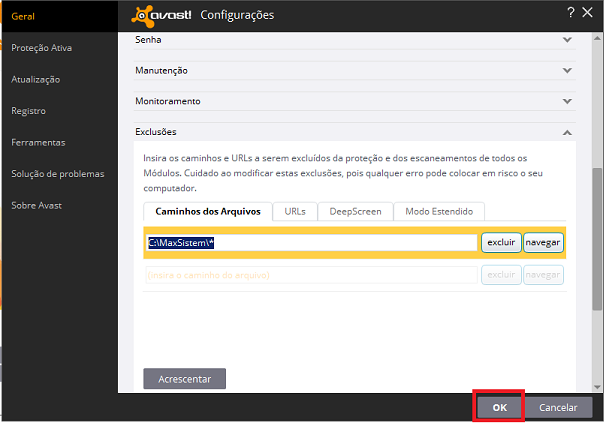Click the Monitoramento section header

point(354,101)
